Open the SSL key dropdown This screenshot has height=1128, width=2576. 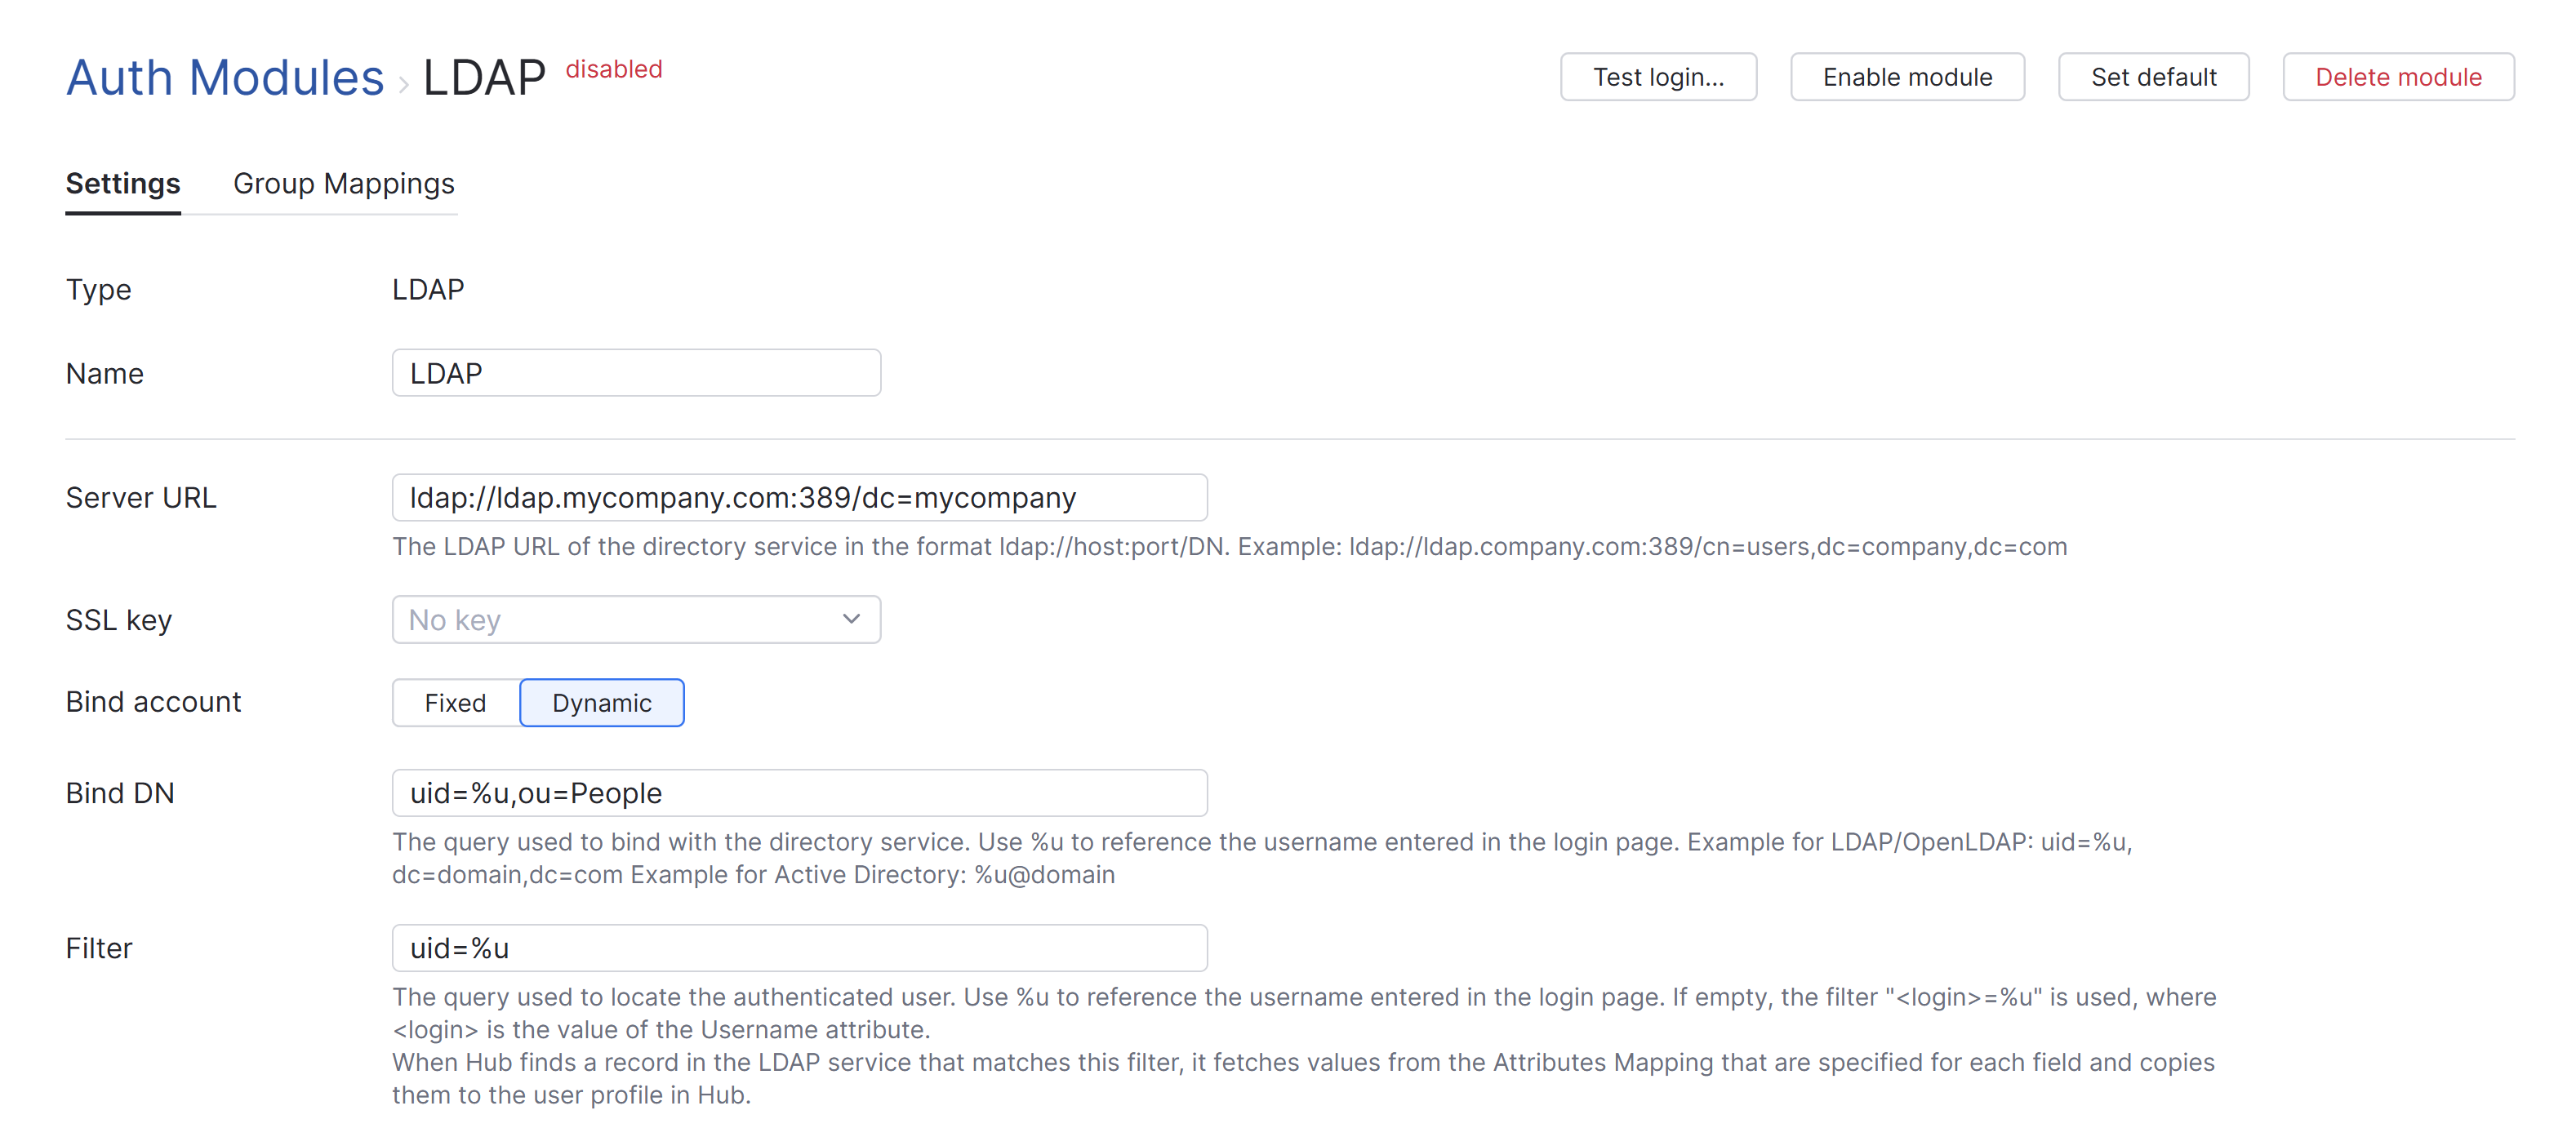tap(636, 619)
